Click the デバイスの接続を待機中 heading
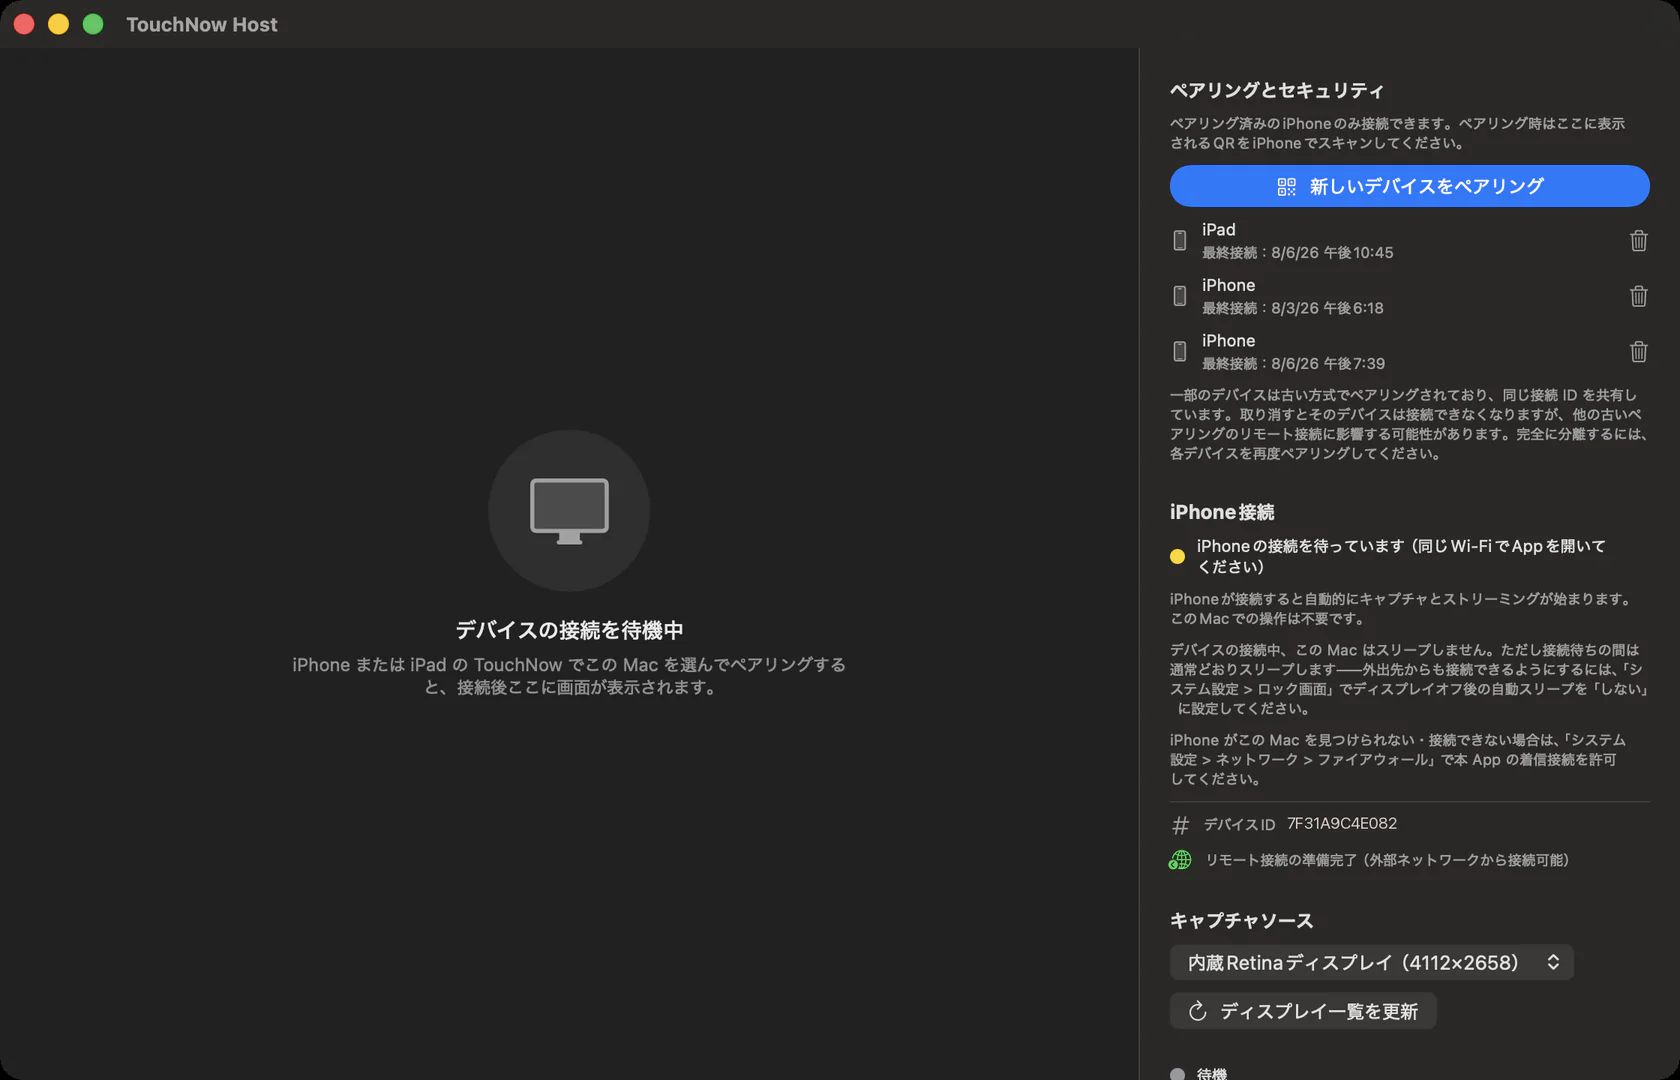The width and height of the screenshot is (1680, 1080). point(569,630)
